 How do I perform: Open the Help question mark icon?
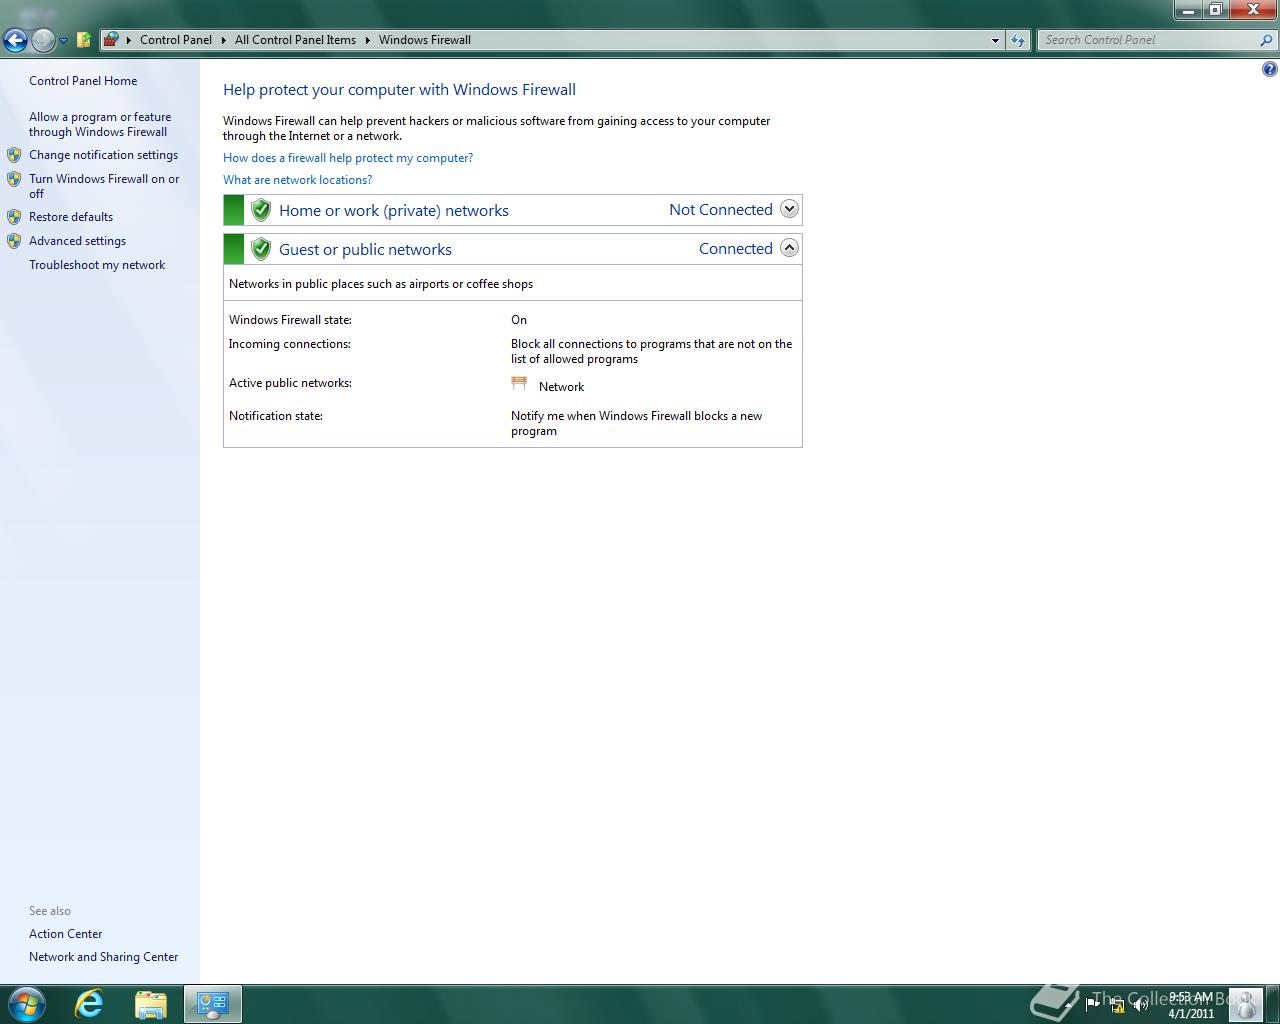(x=1270, y=69)
